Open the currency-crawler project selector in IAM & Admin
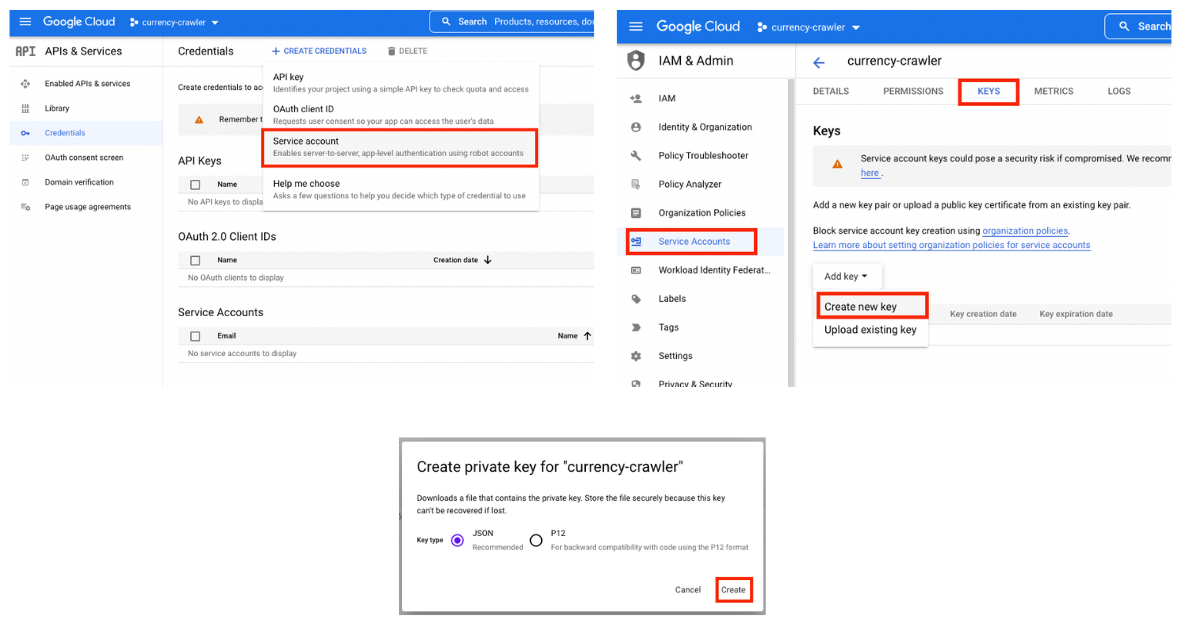 (x=809, y=27)
